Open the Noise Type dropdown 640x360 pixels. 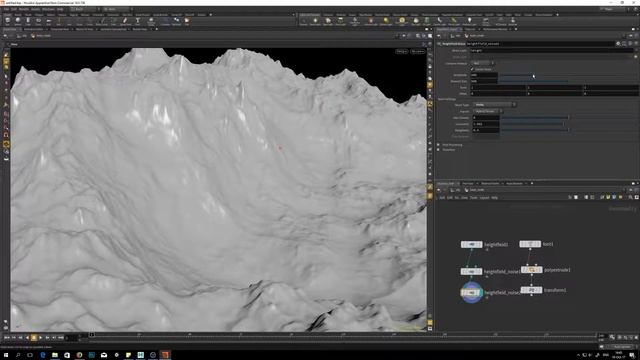494,105
